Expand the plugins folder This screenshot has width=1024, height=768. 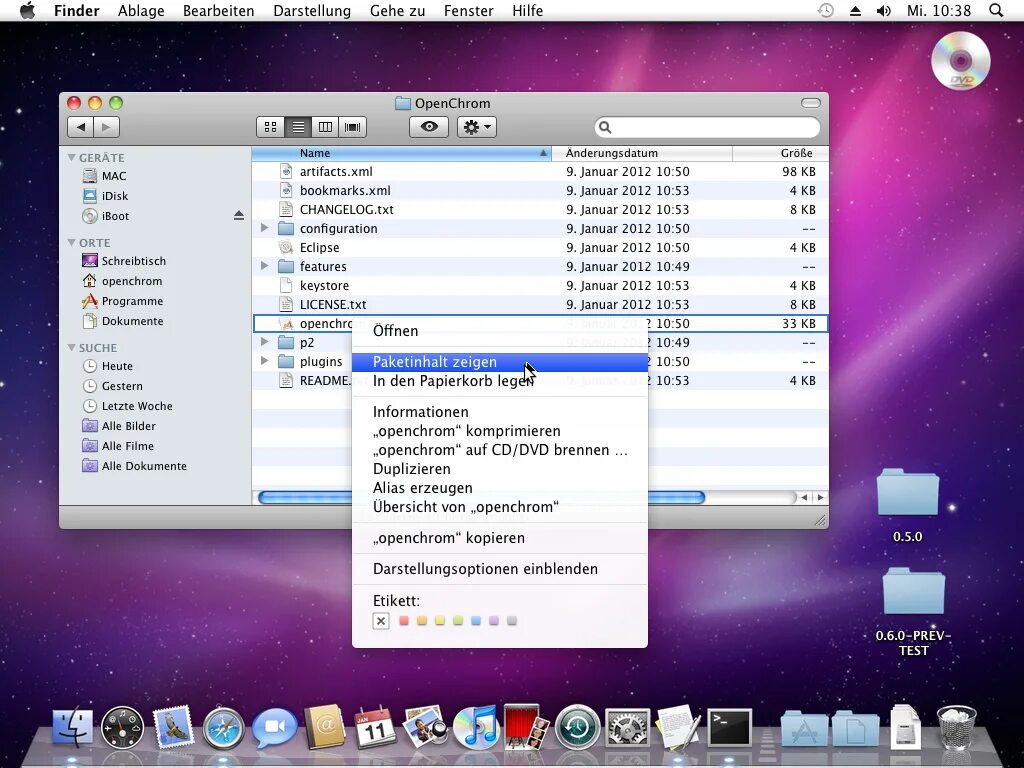pos(264,360)
